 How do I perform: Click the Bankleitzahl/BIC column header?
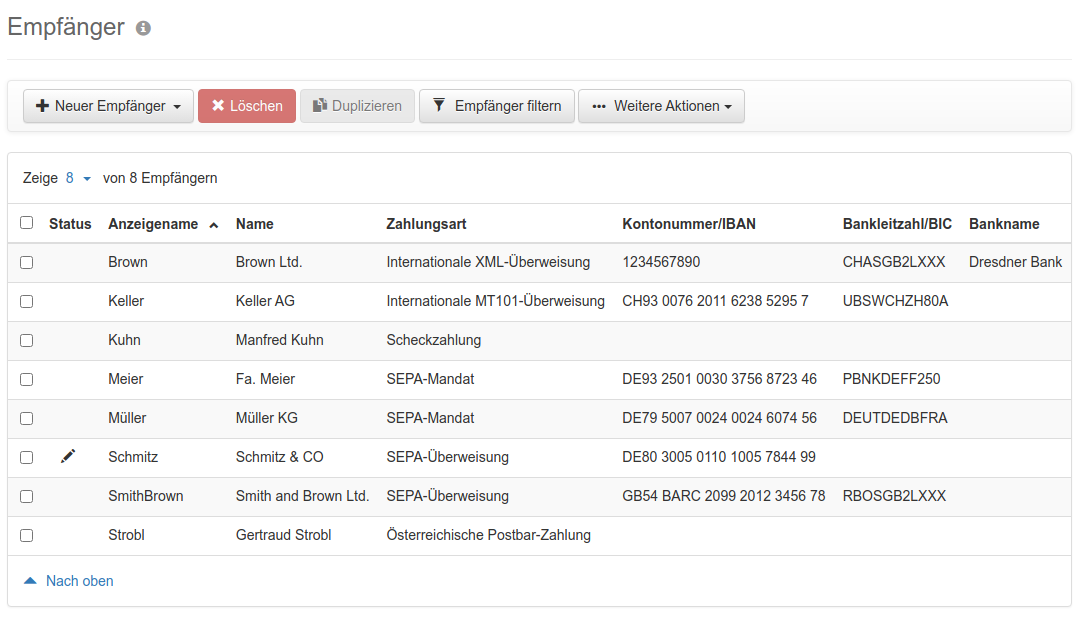pos(897,224)
